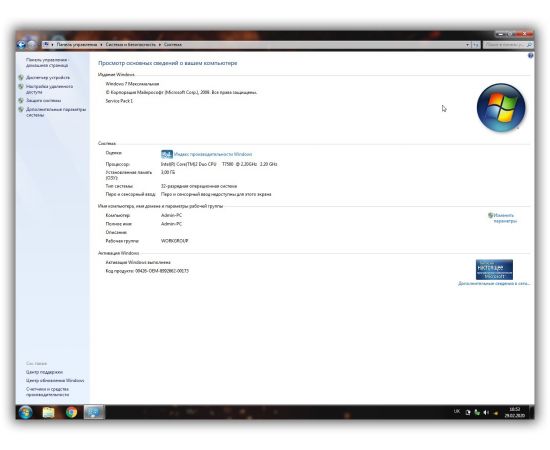Click the search magnifier icon
Screen dimensions: 550x450
(x=529, y=45)
